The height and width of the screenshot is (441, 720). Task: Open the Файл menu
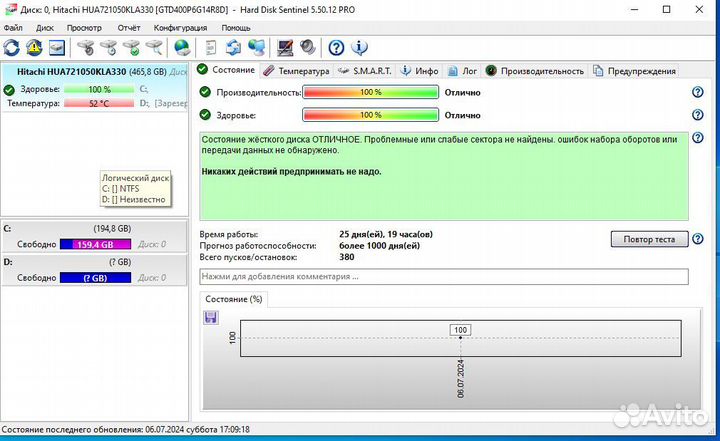(13, 28)
